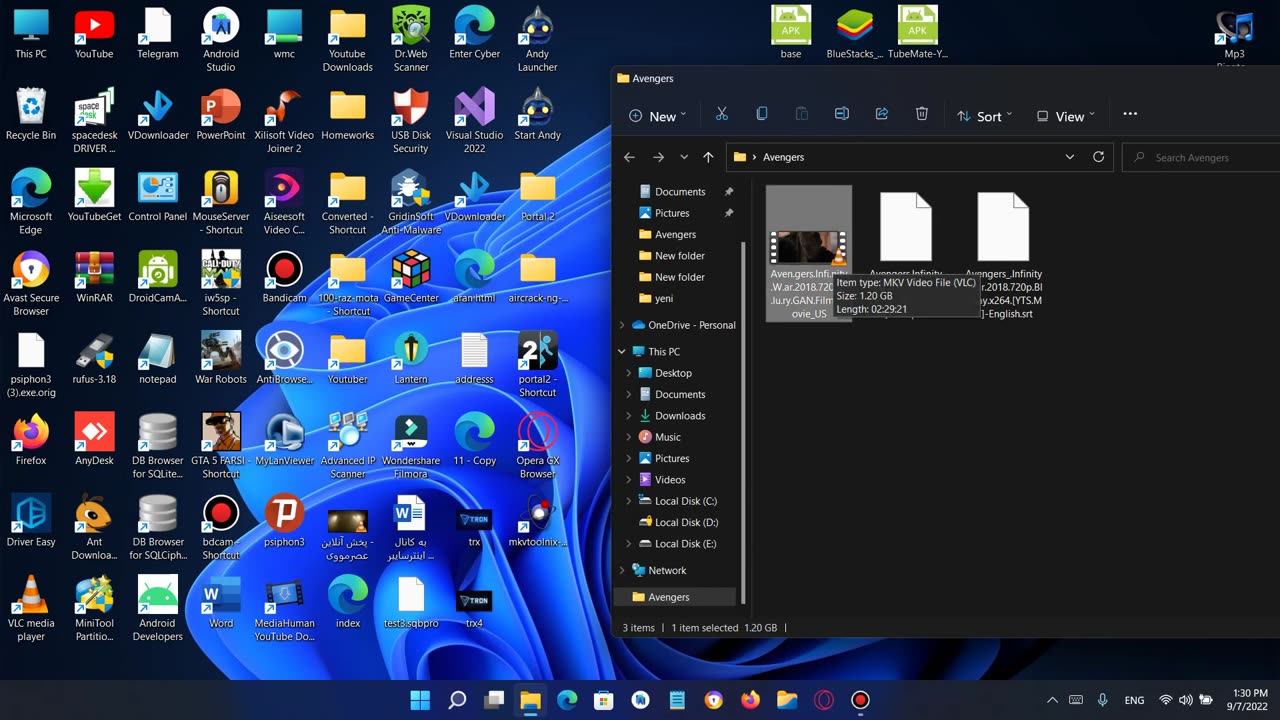Select the MiniTool Partition icon
This screenshot has height=720, width=1280.
point(94,608)
